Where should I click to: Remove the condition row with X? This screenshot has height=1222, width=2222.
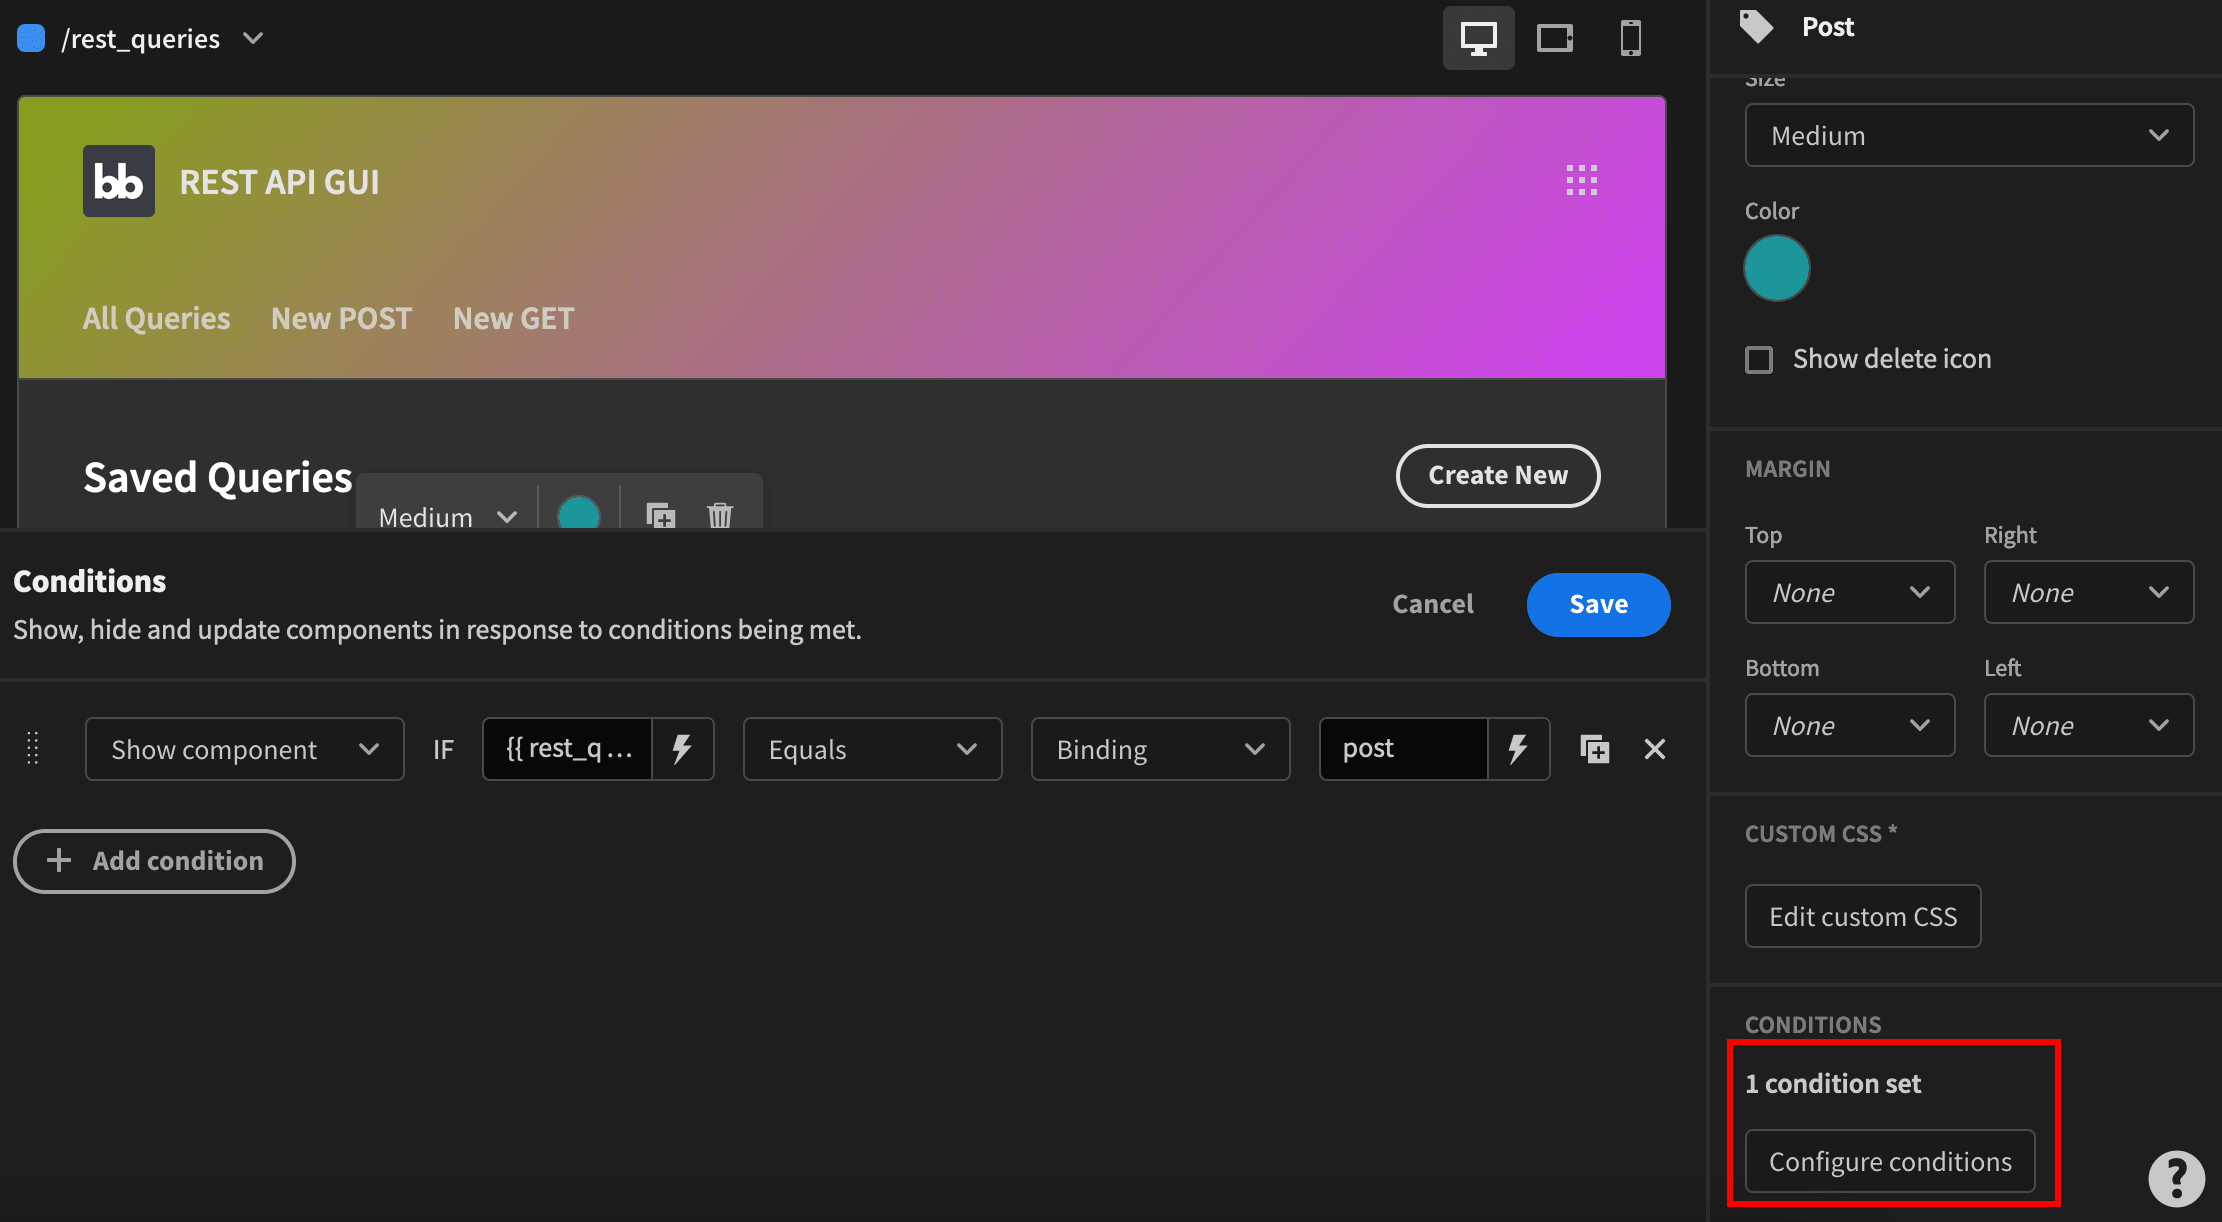(1655, 748)
